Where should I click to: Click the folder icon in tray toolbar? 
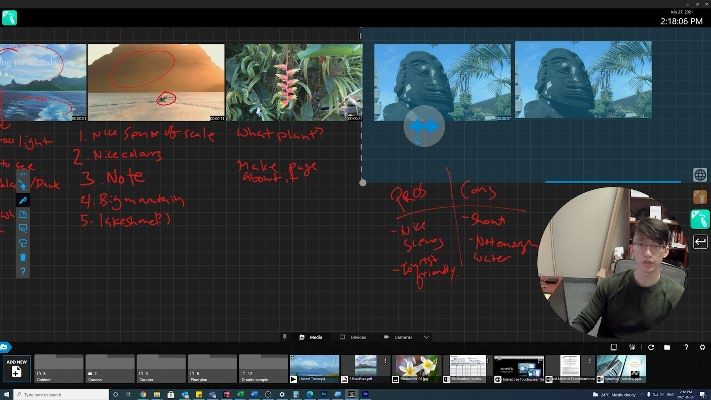point(667,347)
